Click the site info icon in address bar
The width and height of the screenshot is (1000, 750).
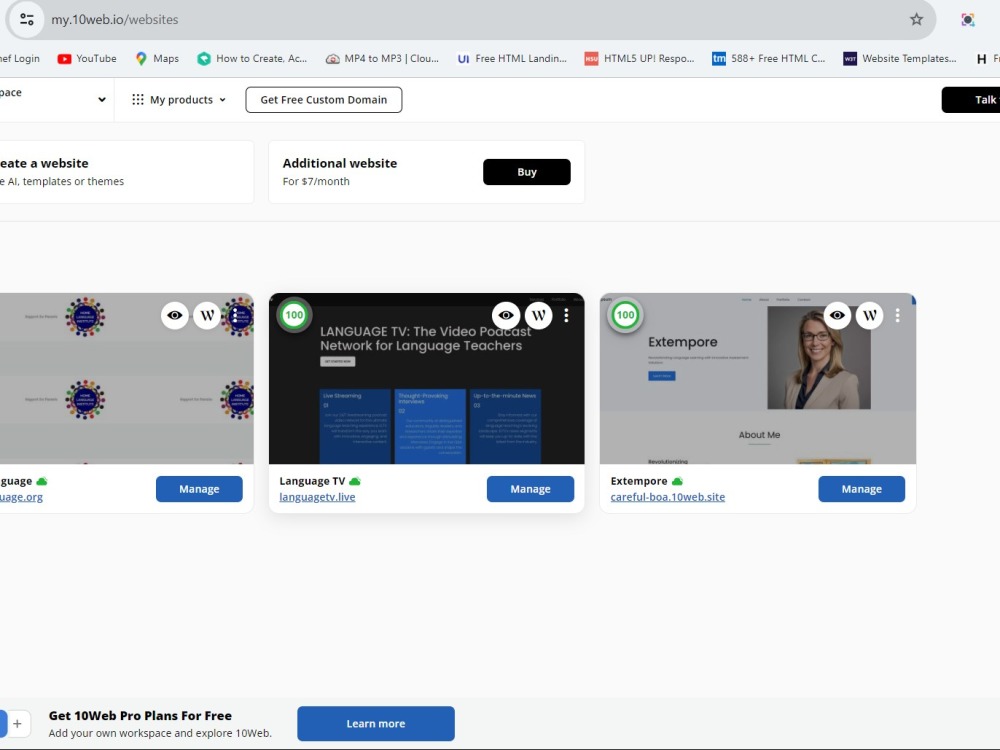tap(27, 19)
